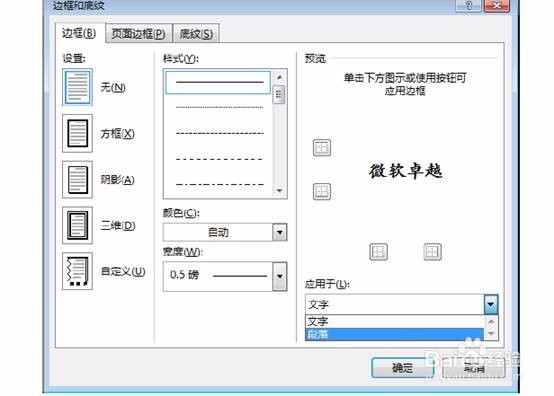Image resolution: width=554 pixels, height=396 pixels.
Task: Click the 三维(D) setting label
Action: point(118,226)
